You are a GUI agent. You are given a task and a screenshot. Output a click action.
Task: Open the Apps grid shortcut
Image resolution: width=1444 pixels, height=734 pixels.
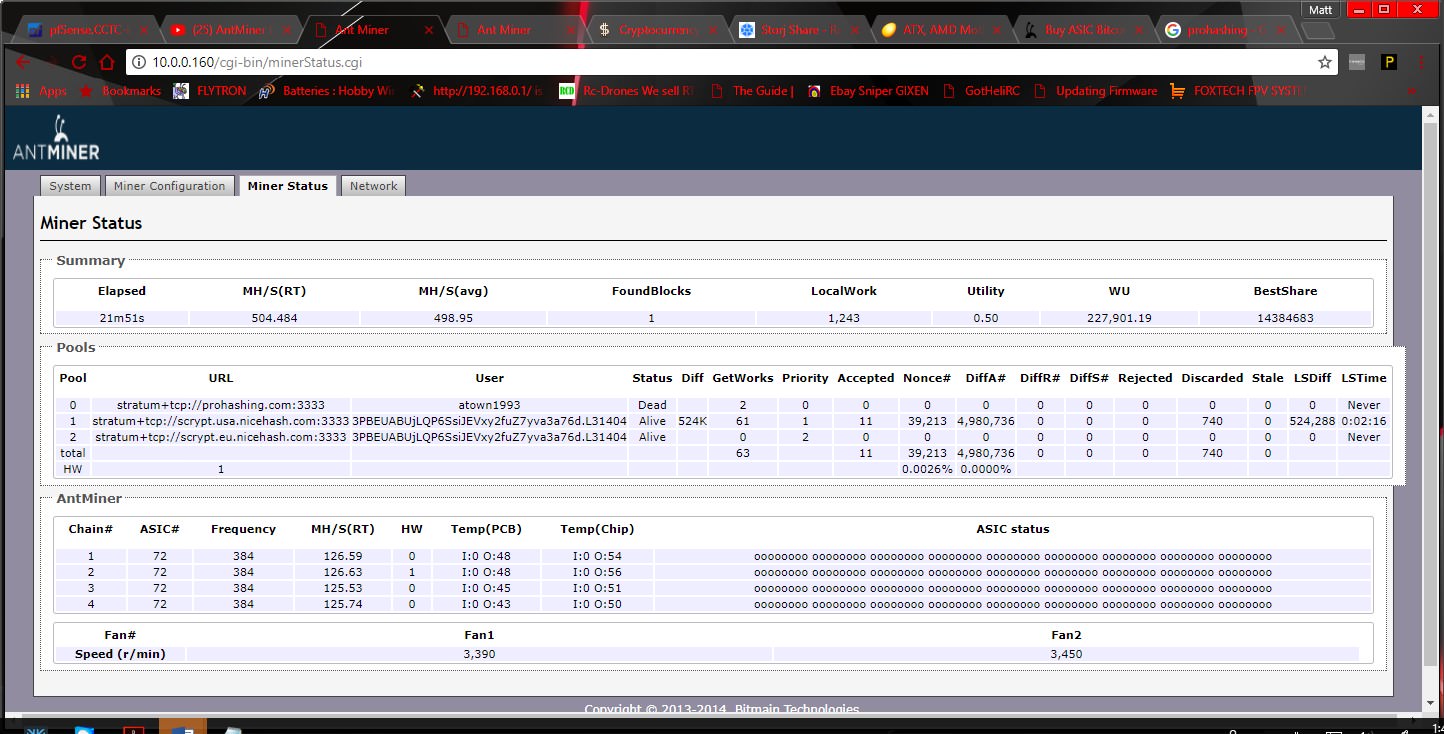(x=41, y=91)
